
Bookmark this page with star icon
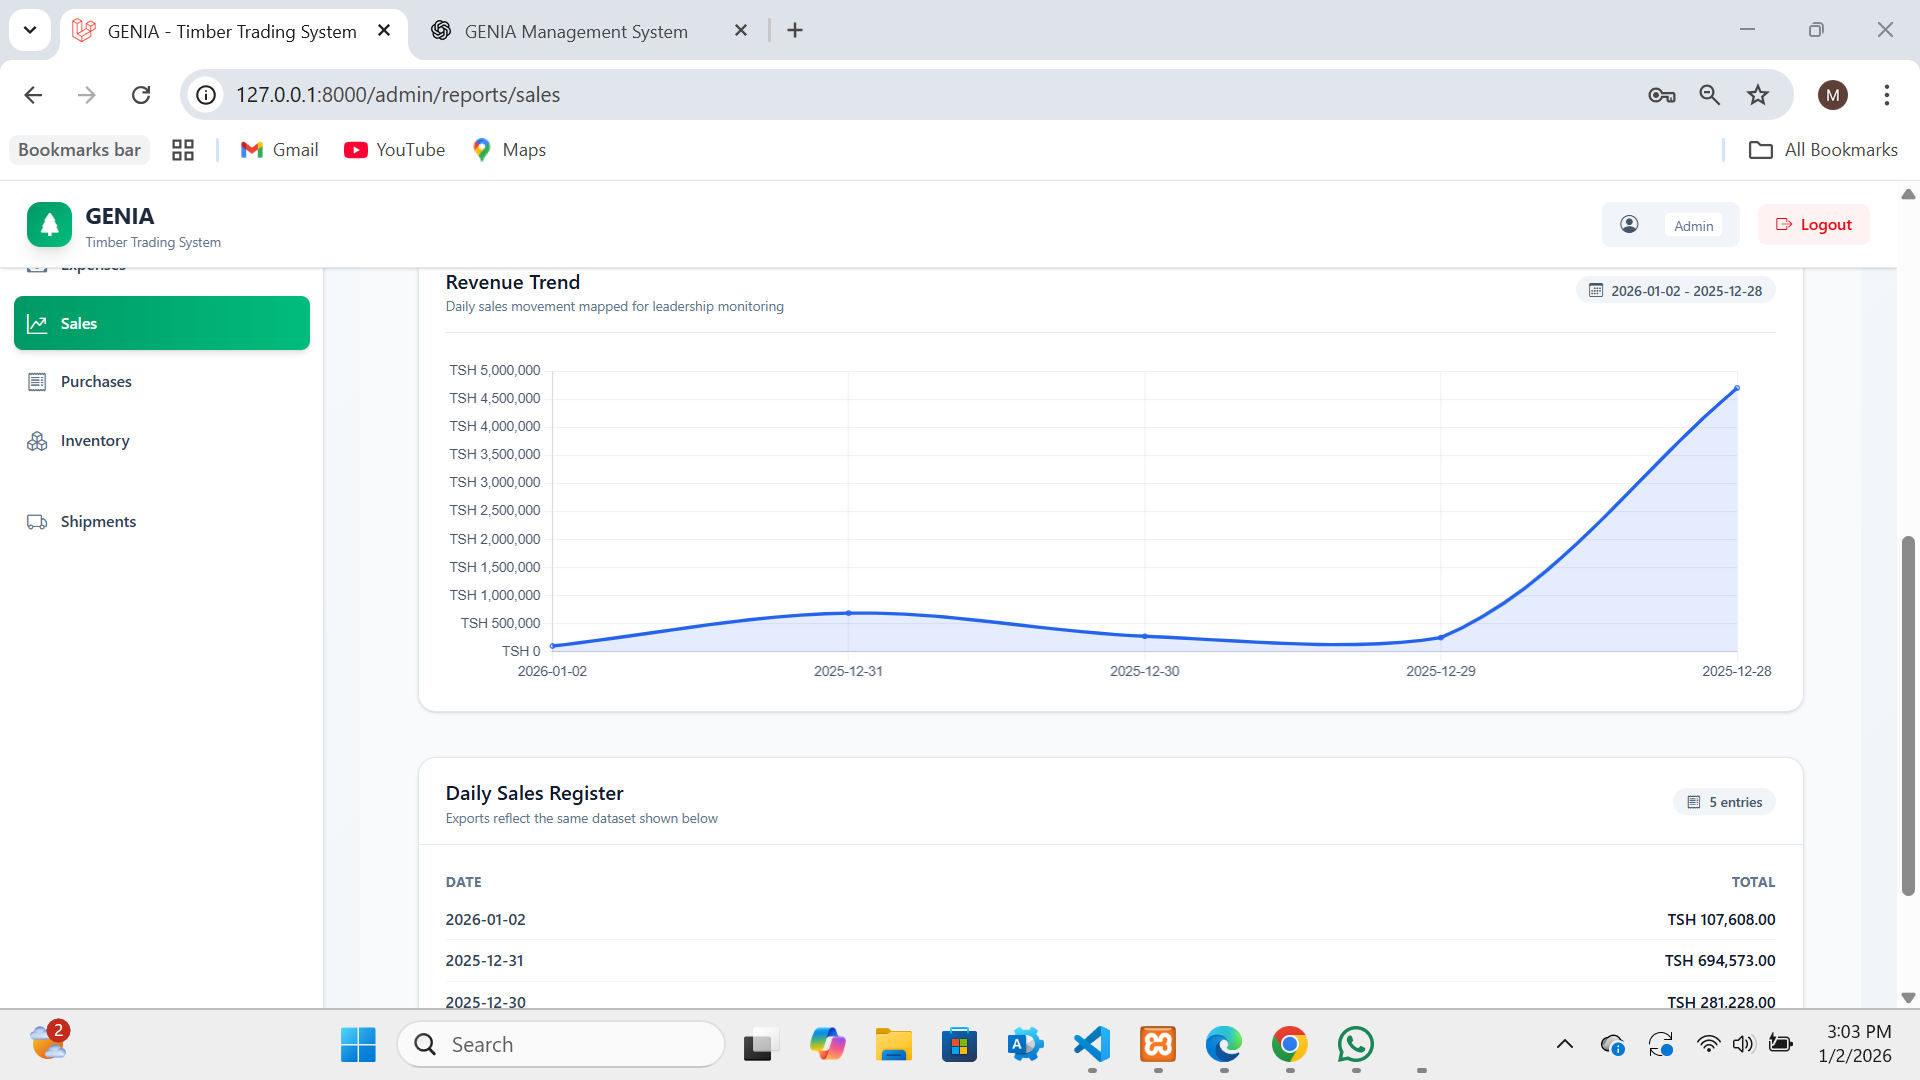[1758, 95]
